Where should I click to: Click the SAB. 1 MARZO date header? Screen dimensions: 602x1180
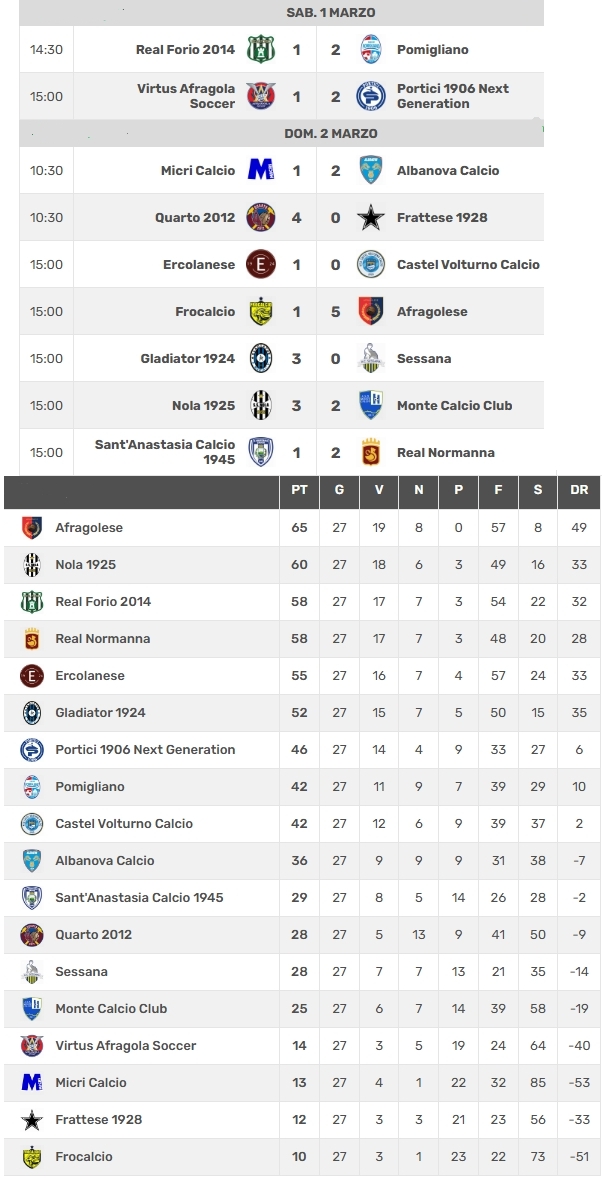coord(330,13)
